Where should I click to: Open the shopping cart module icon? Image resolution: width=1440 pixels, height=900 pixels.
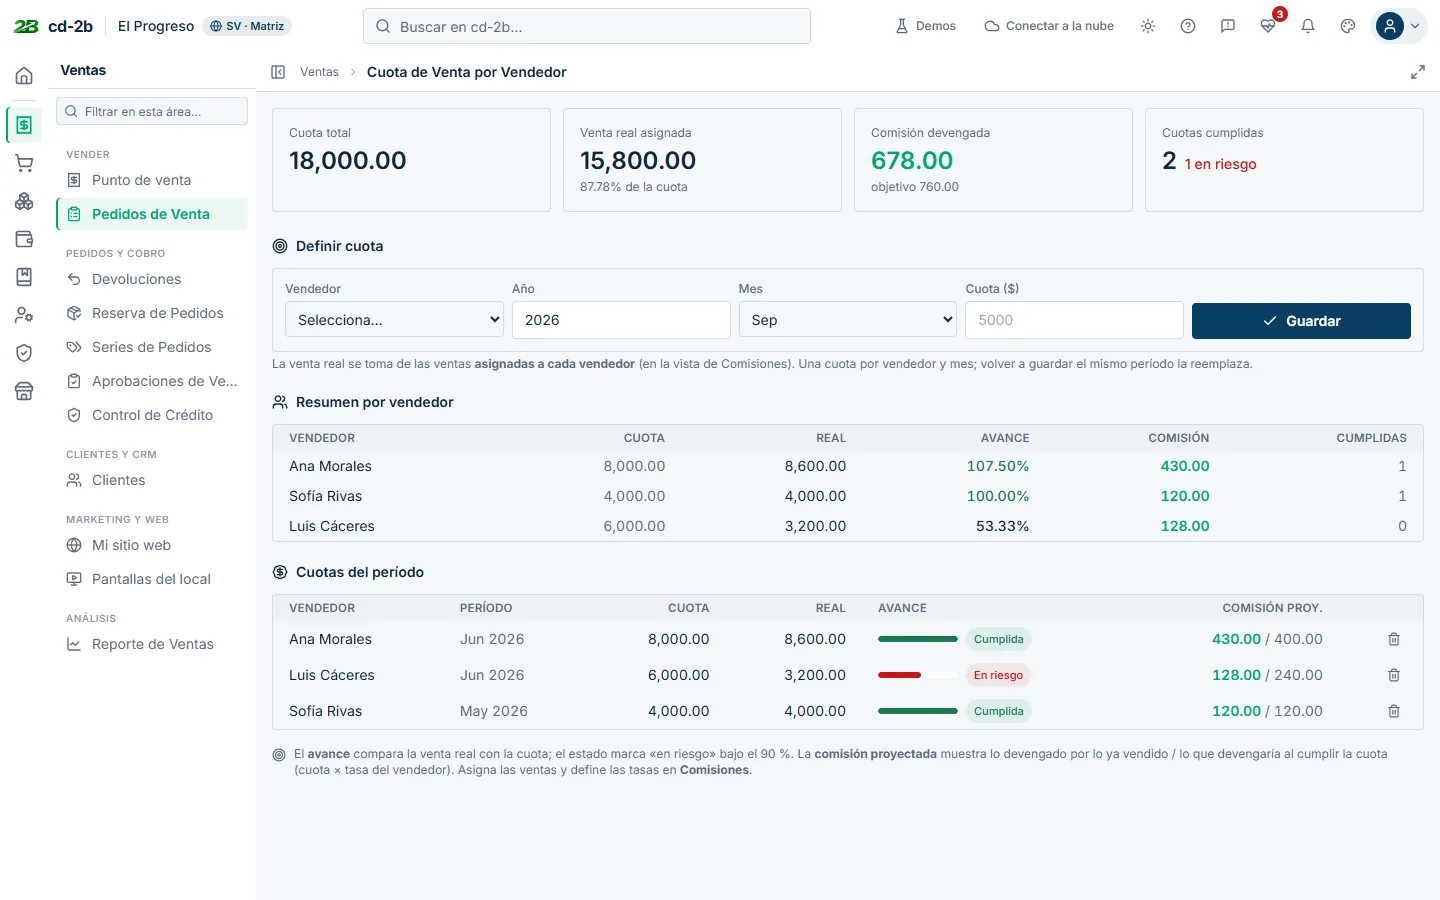coord(24,163)
